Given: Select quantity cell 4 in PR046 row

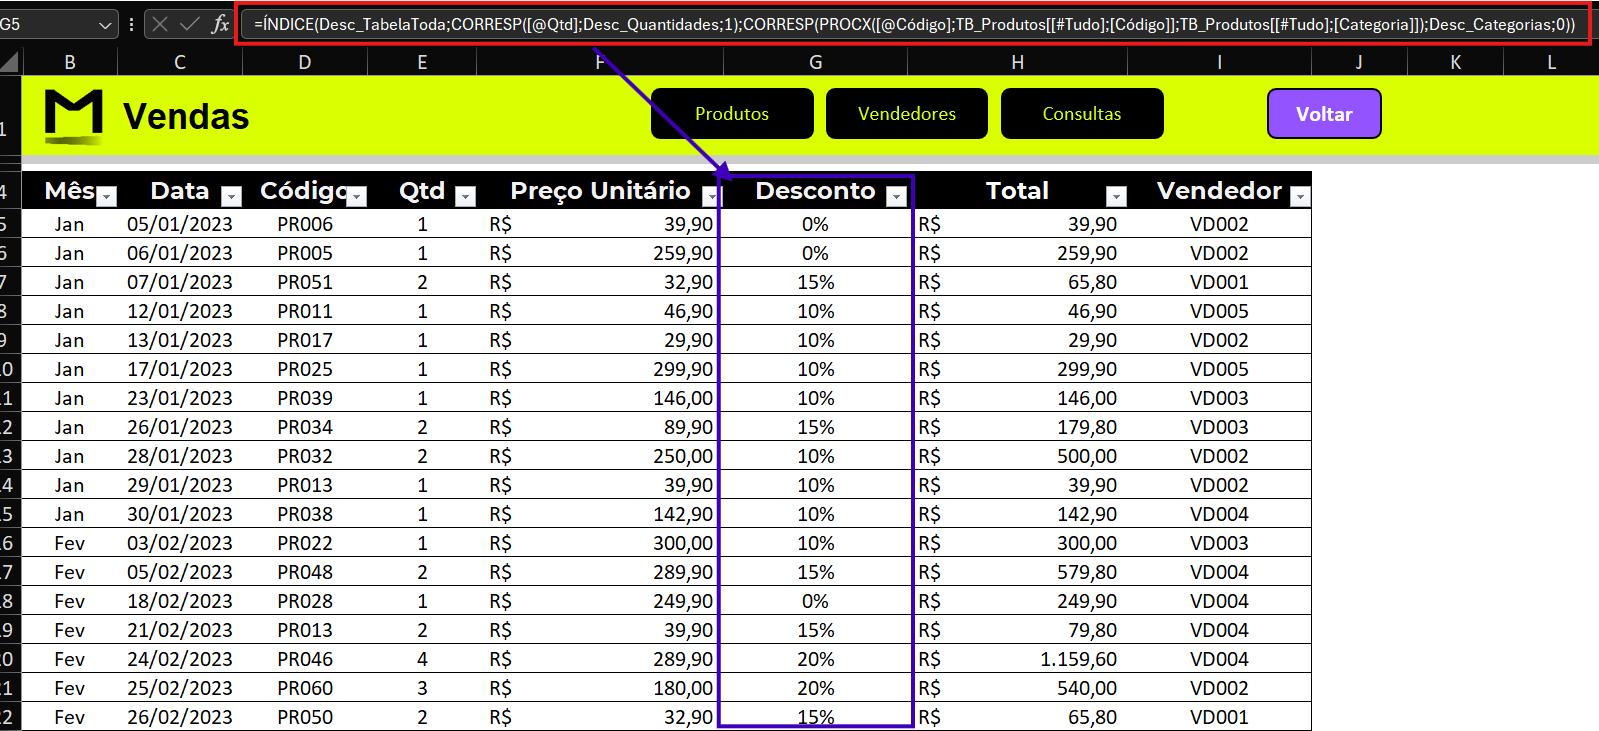Looking at the screenshot, I should point(422,659).
